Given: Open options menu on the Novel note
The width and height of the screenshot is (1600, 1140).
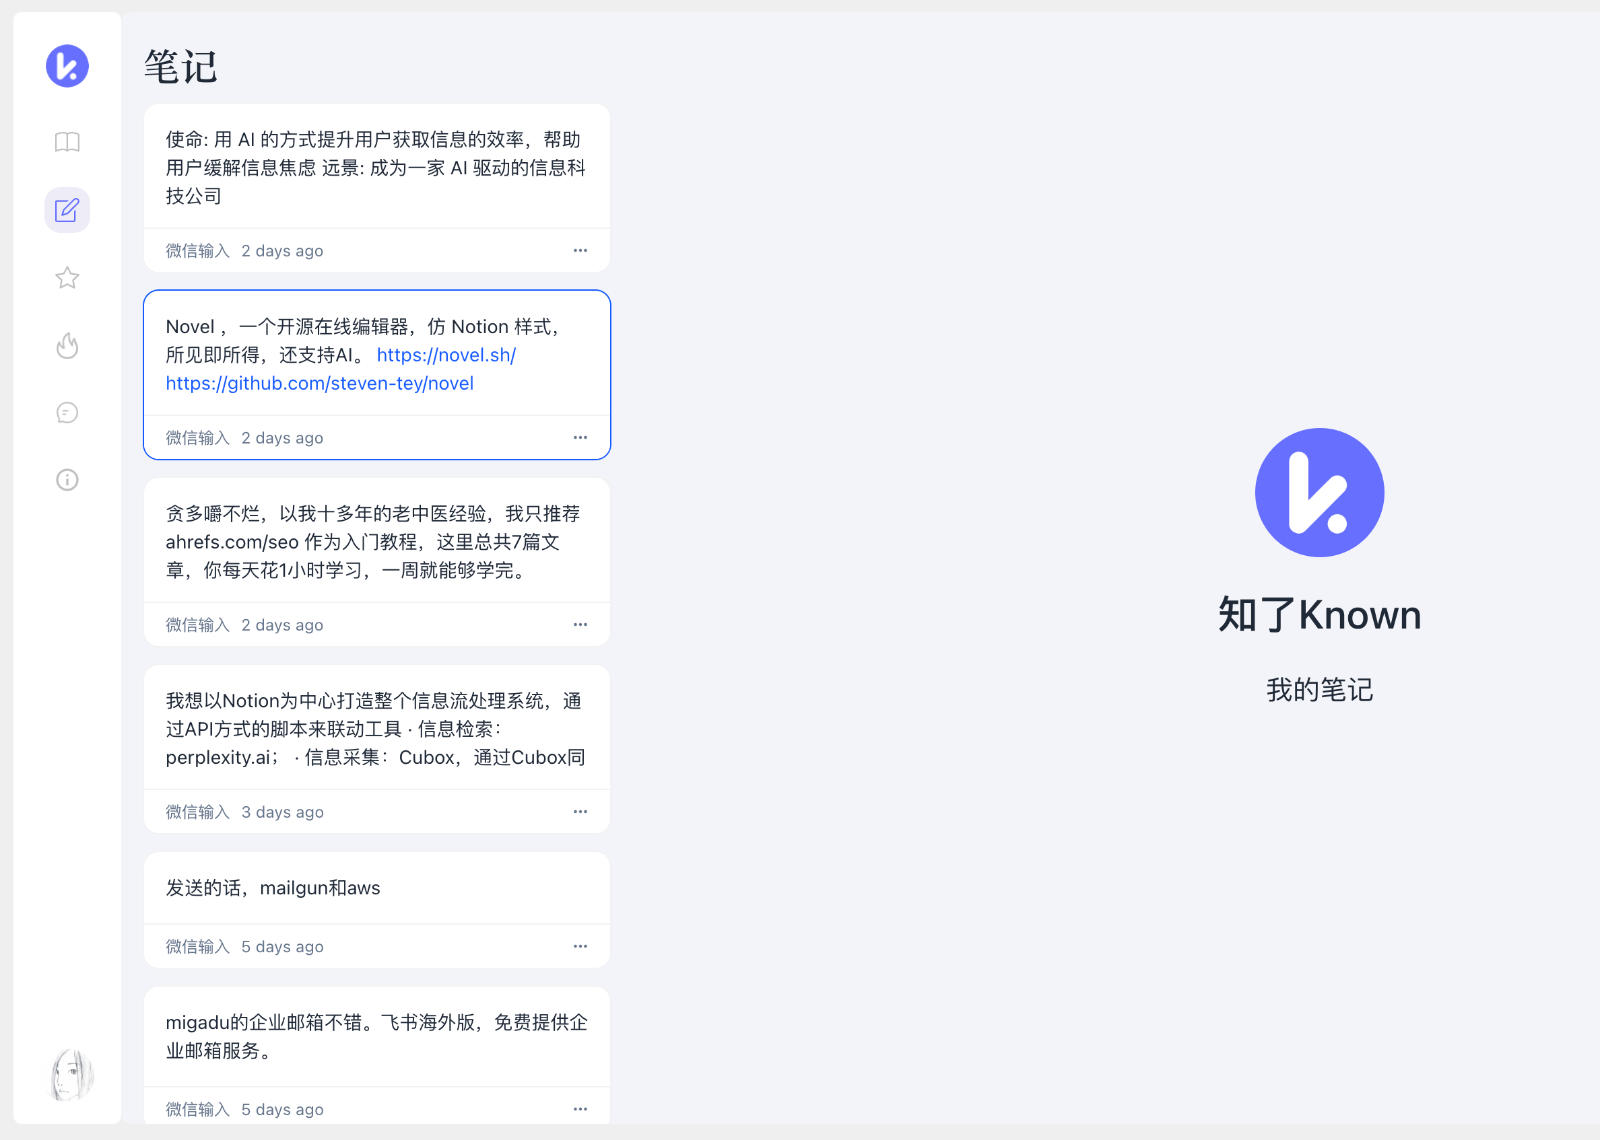Looking at the screenshot, I should [x=580, y=437].
